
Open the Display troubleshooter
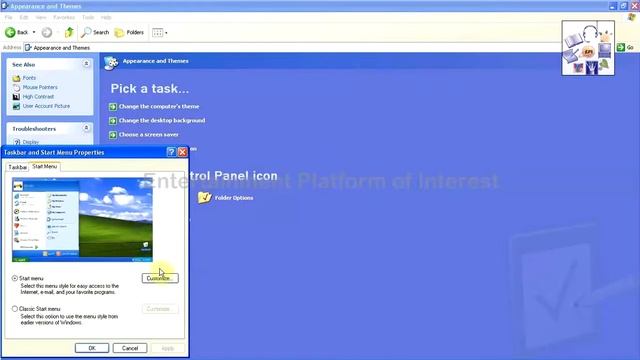pyautogui.click(x=31, y=142)
